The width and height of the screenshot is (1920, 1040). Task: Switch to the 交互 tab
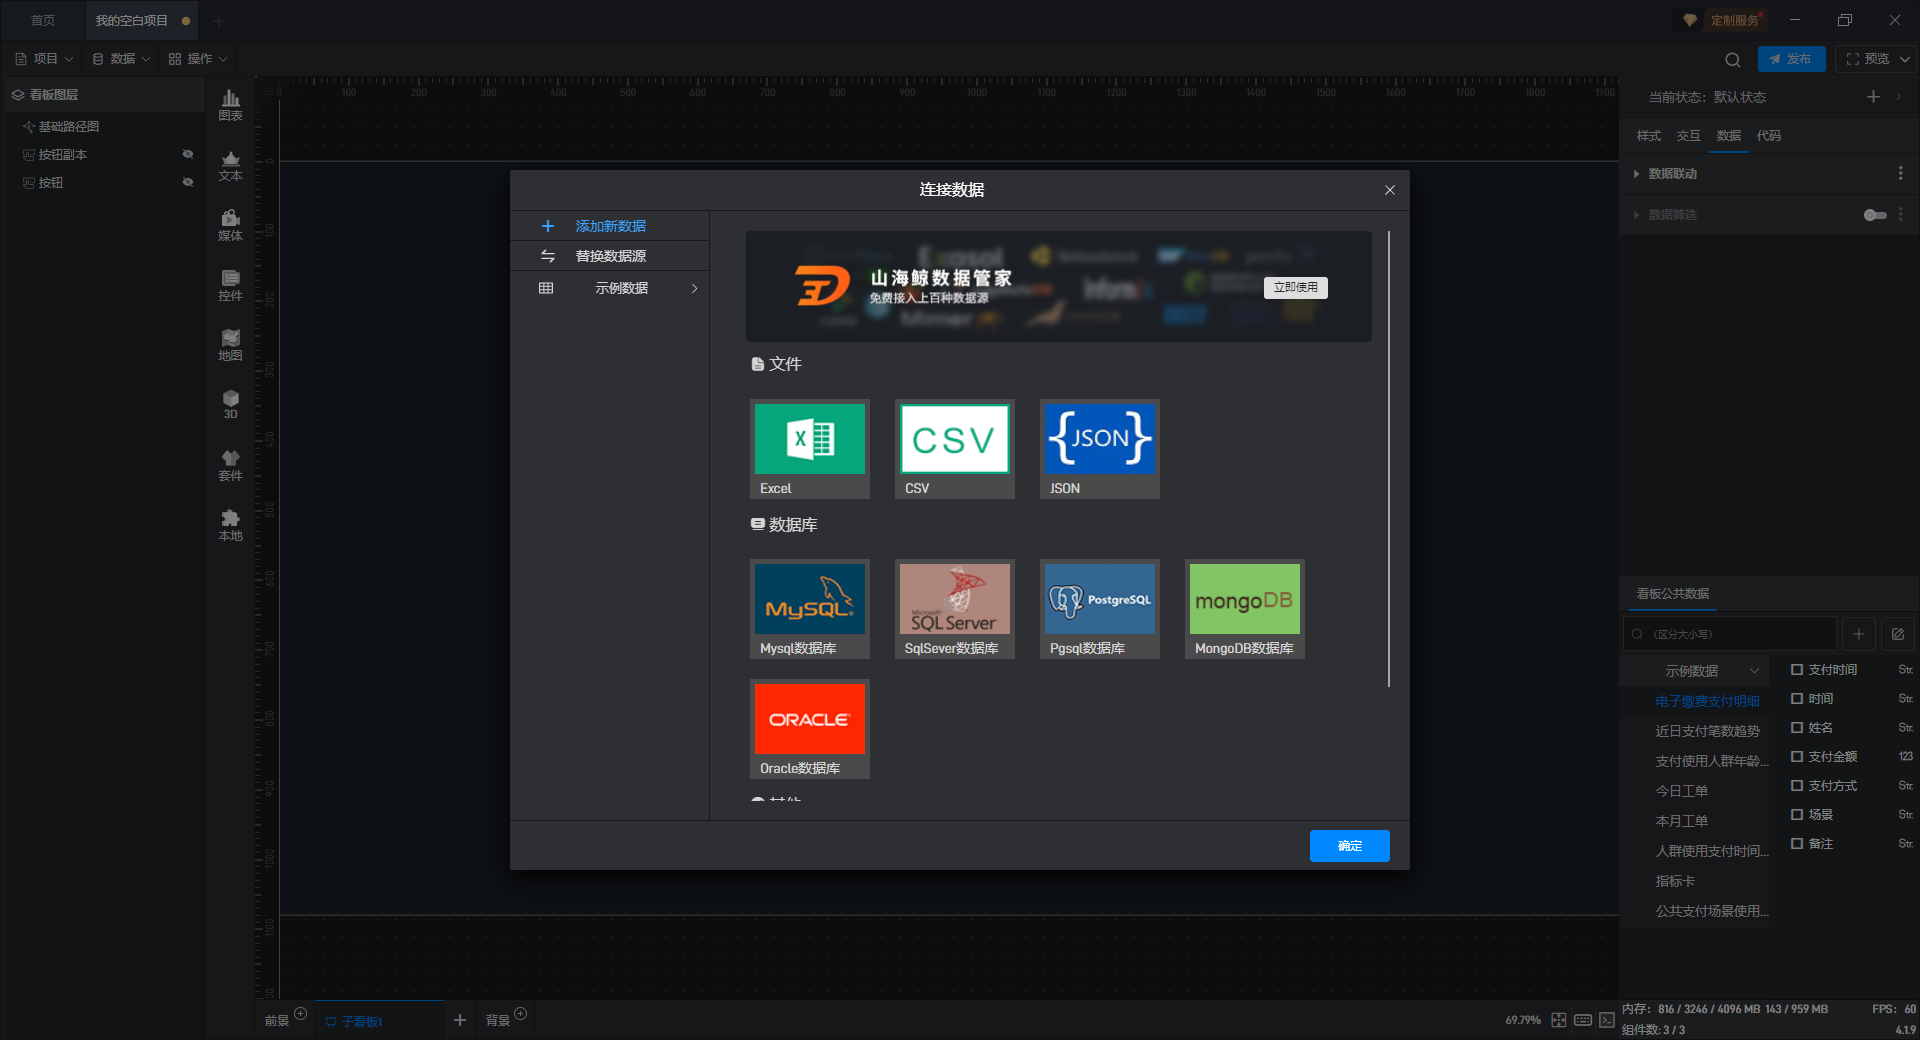pos(1688,136)
